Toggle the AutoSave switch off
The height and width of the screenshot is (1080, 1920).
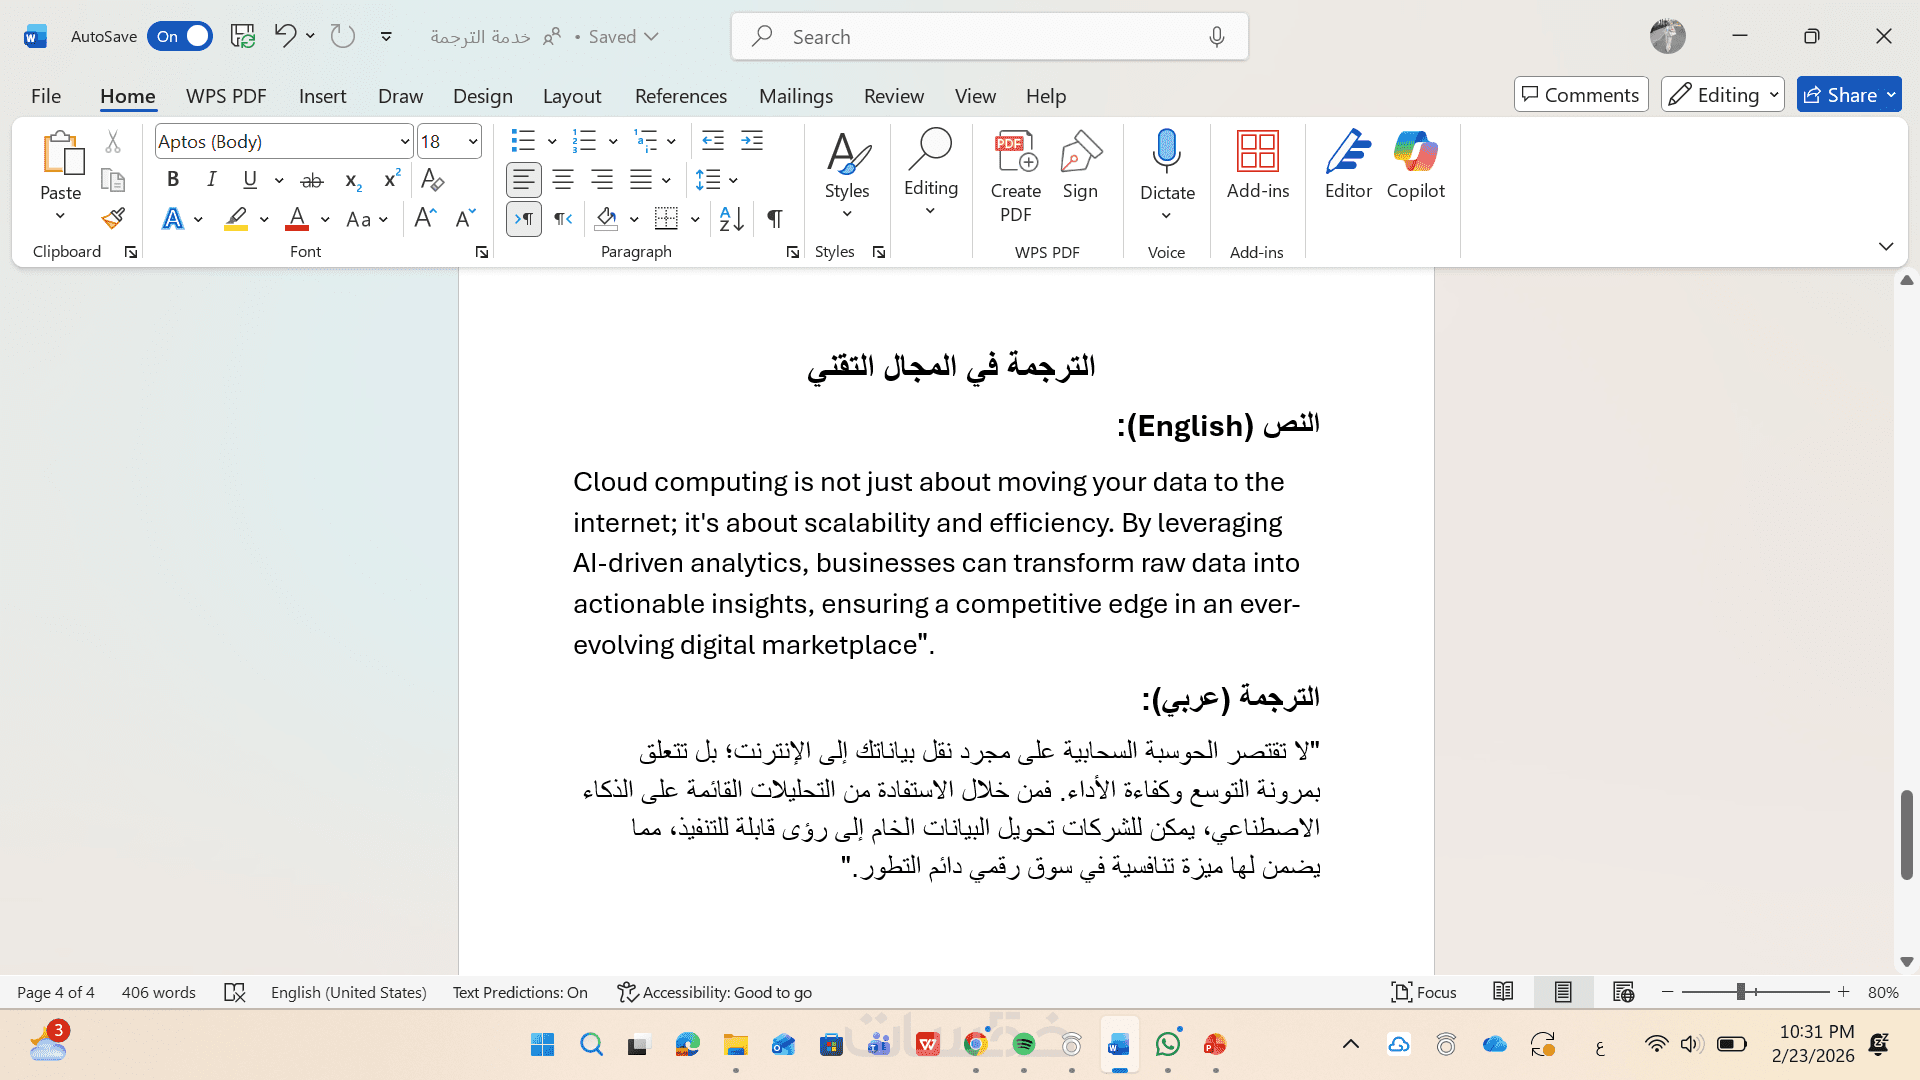tap(180, 36)
